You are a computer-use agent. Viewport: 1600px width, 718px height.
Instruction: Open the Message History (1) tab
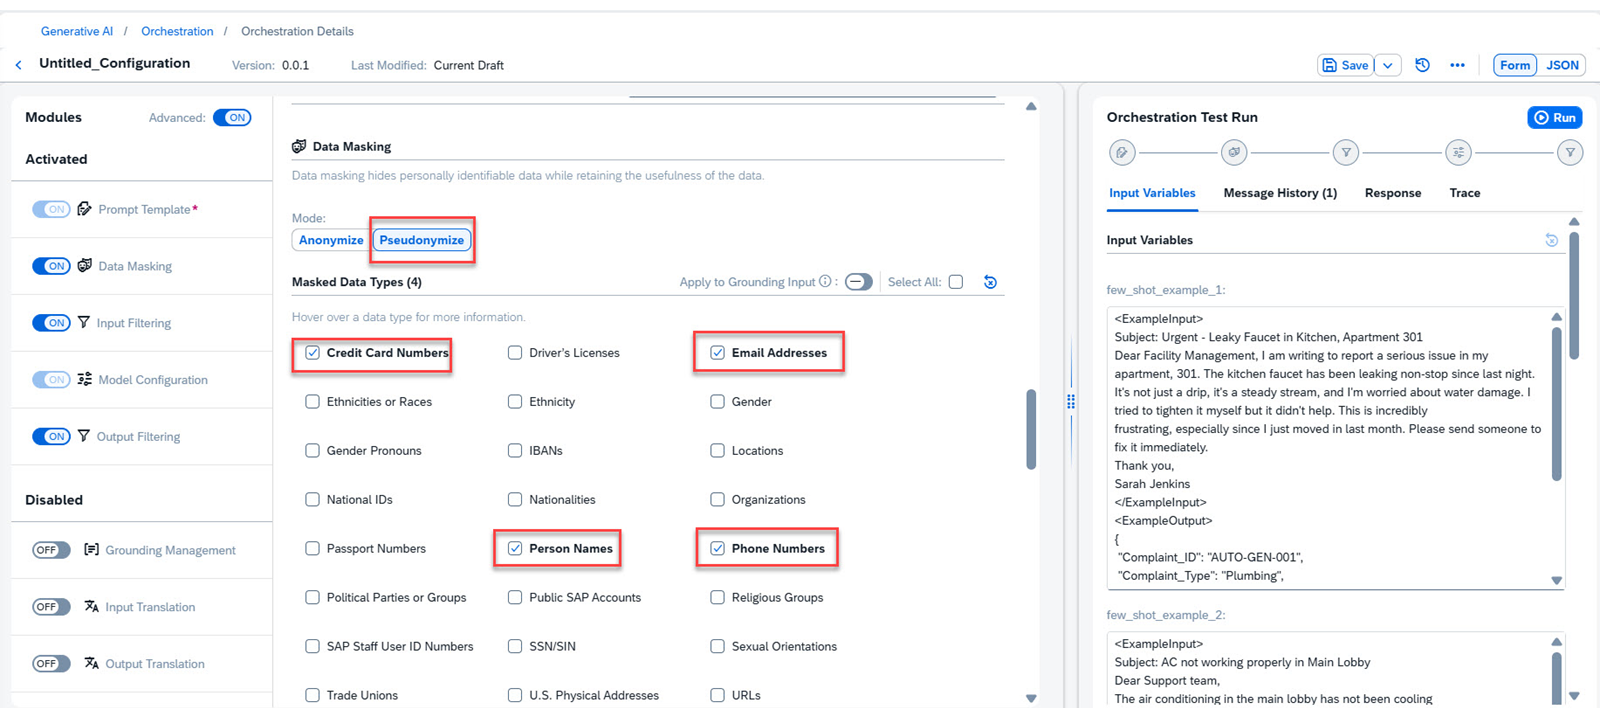[x=1280, y=193]
